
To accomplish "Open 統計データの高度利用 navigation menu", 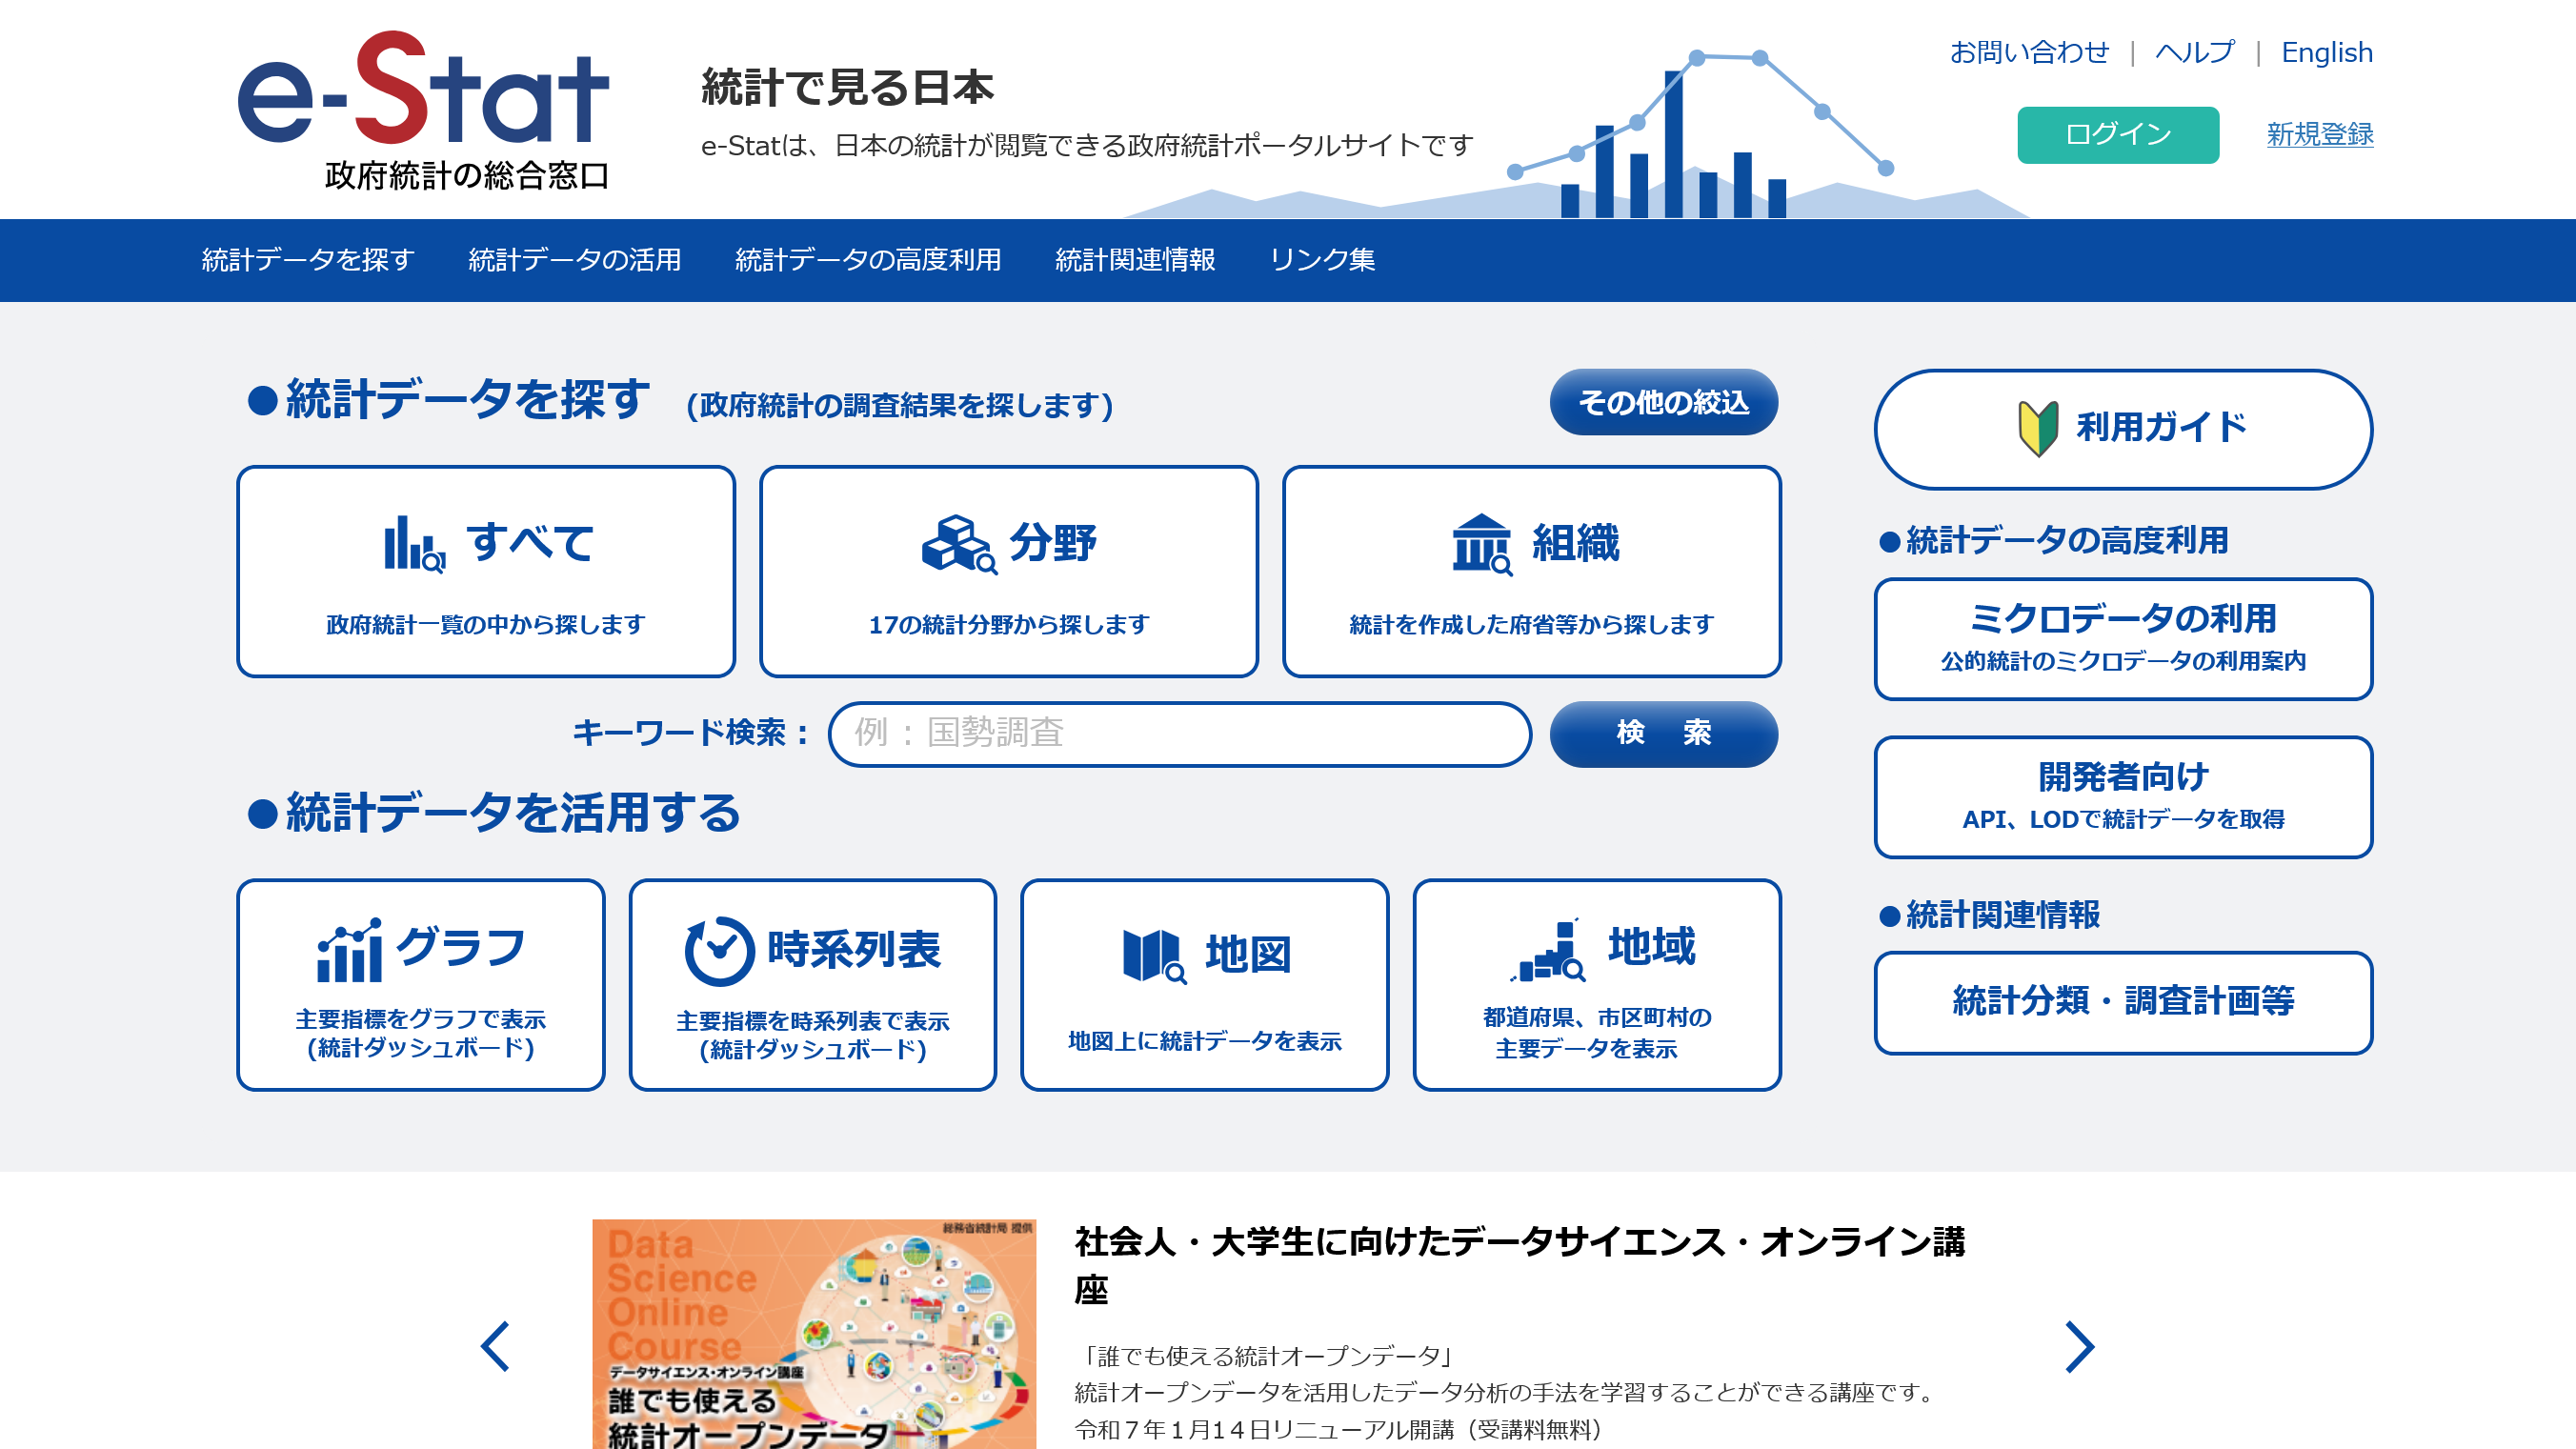I will click(867, 260).
